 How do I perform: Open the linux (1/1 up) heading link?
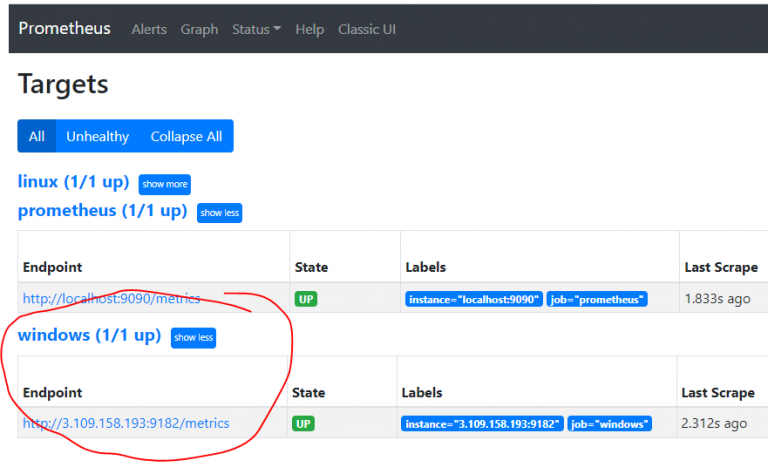coord(74,182)
